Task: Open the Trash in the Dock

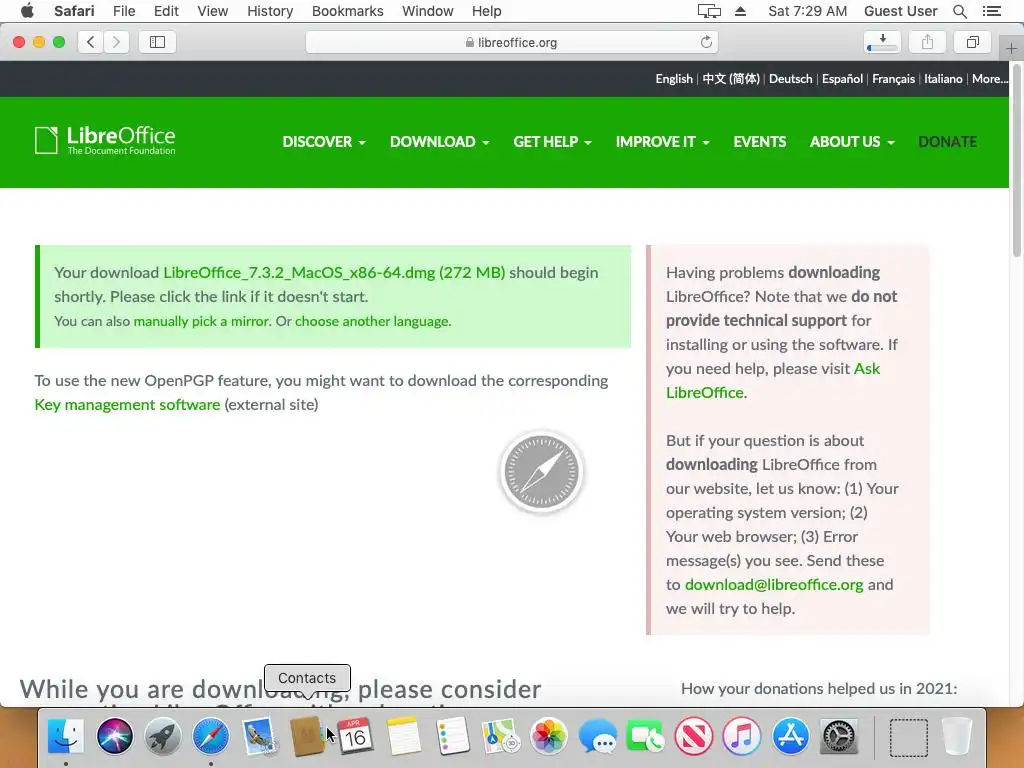Action: tap(957, 736)
